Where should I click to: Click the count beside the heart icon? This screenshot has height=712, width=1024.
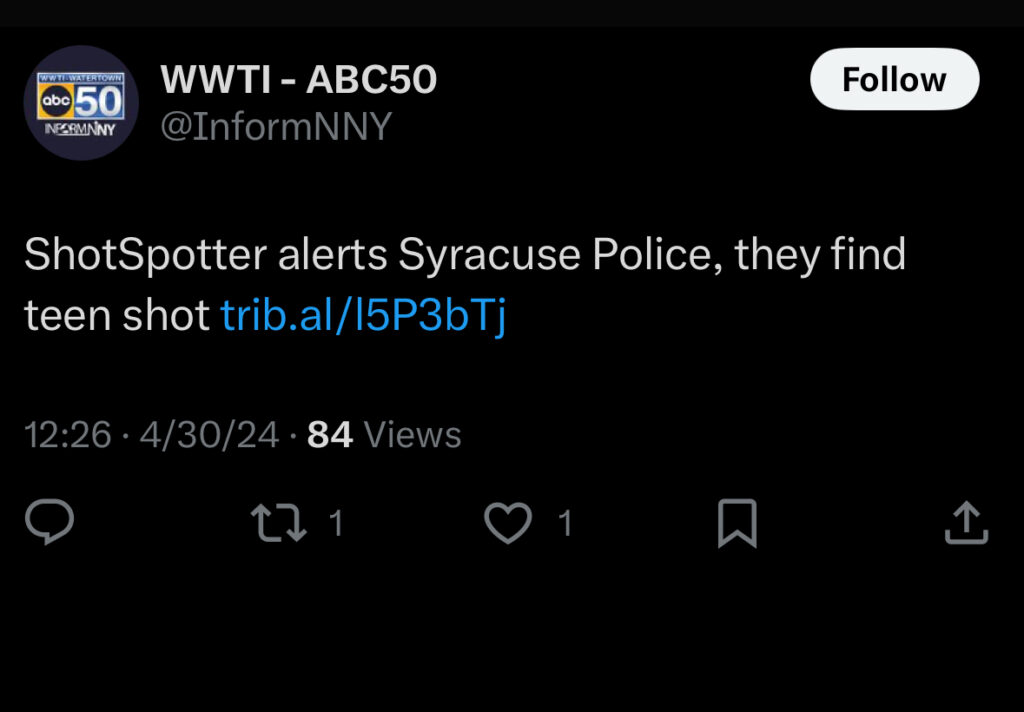565,523
